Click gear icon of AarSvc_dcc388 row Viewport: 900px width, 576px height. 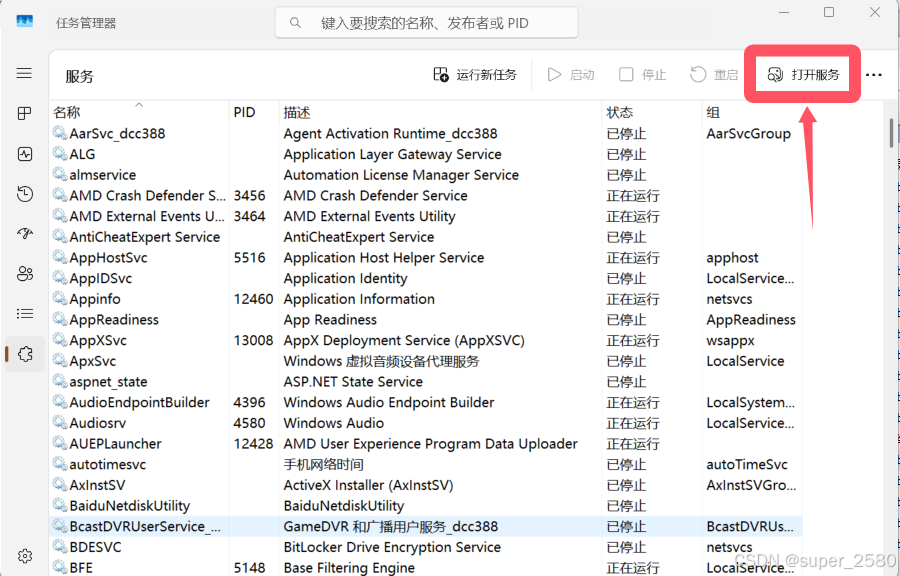(x=60, y=133)
